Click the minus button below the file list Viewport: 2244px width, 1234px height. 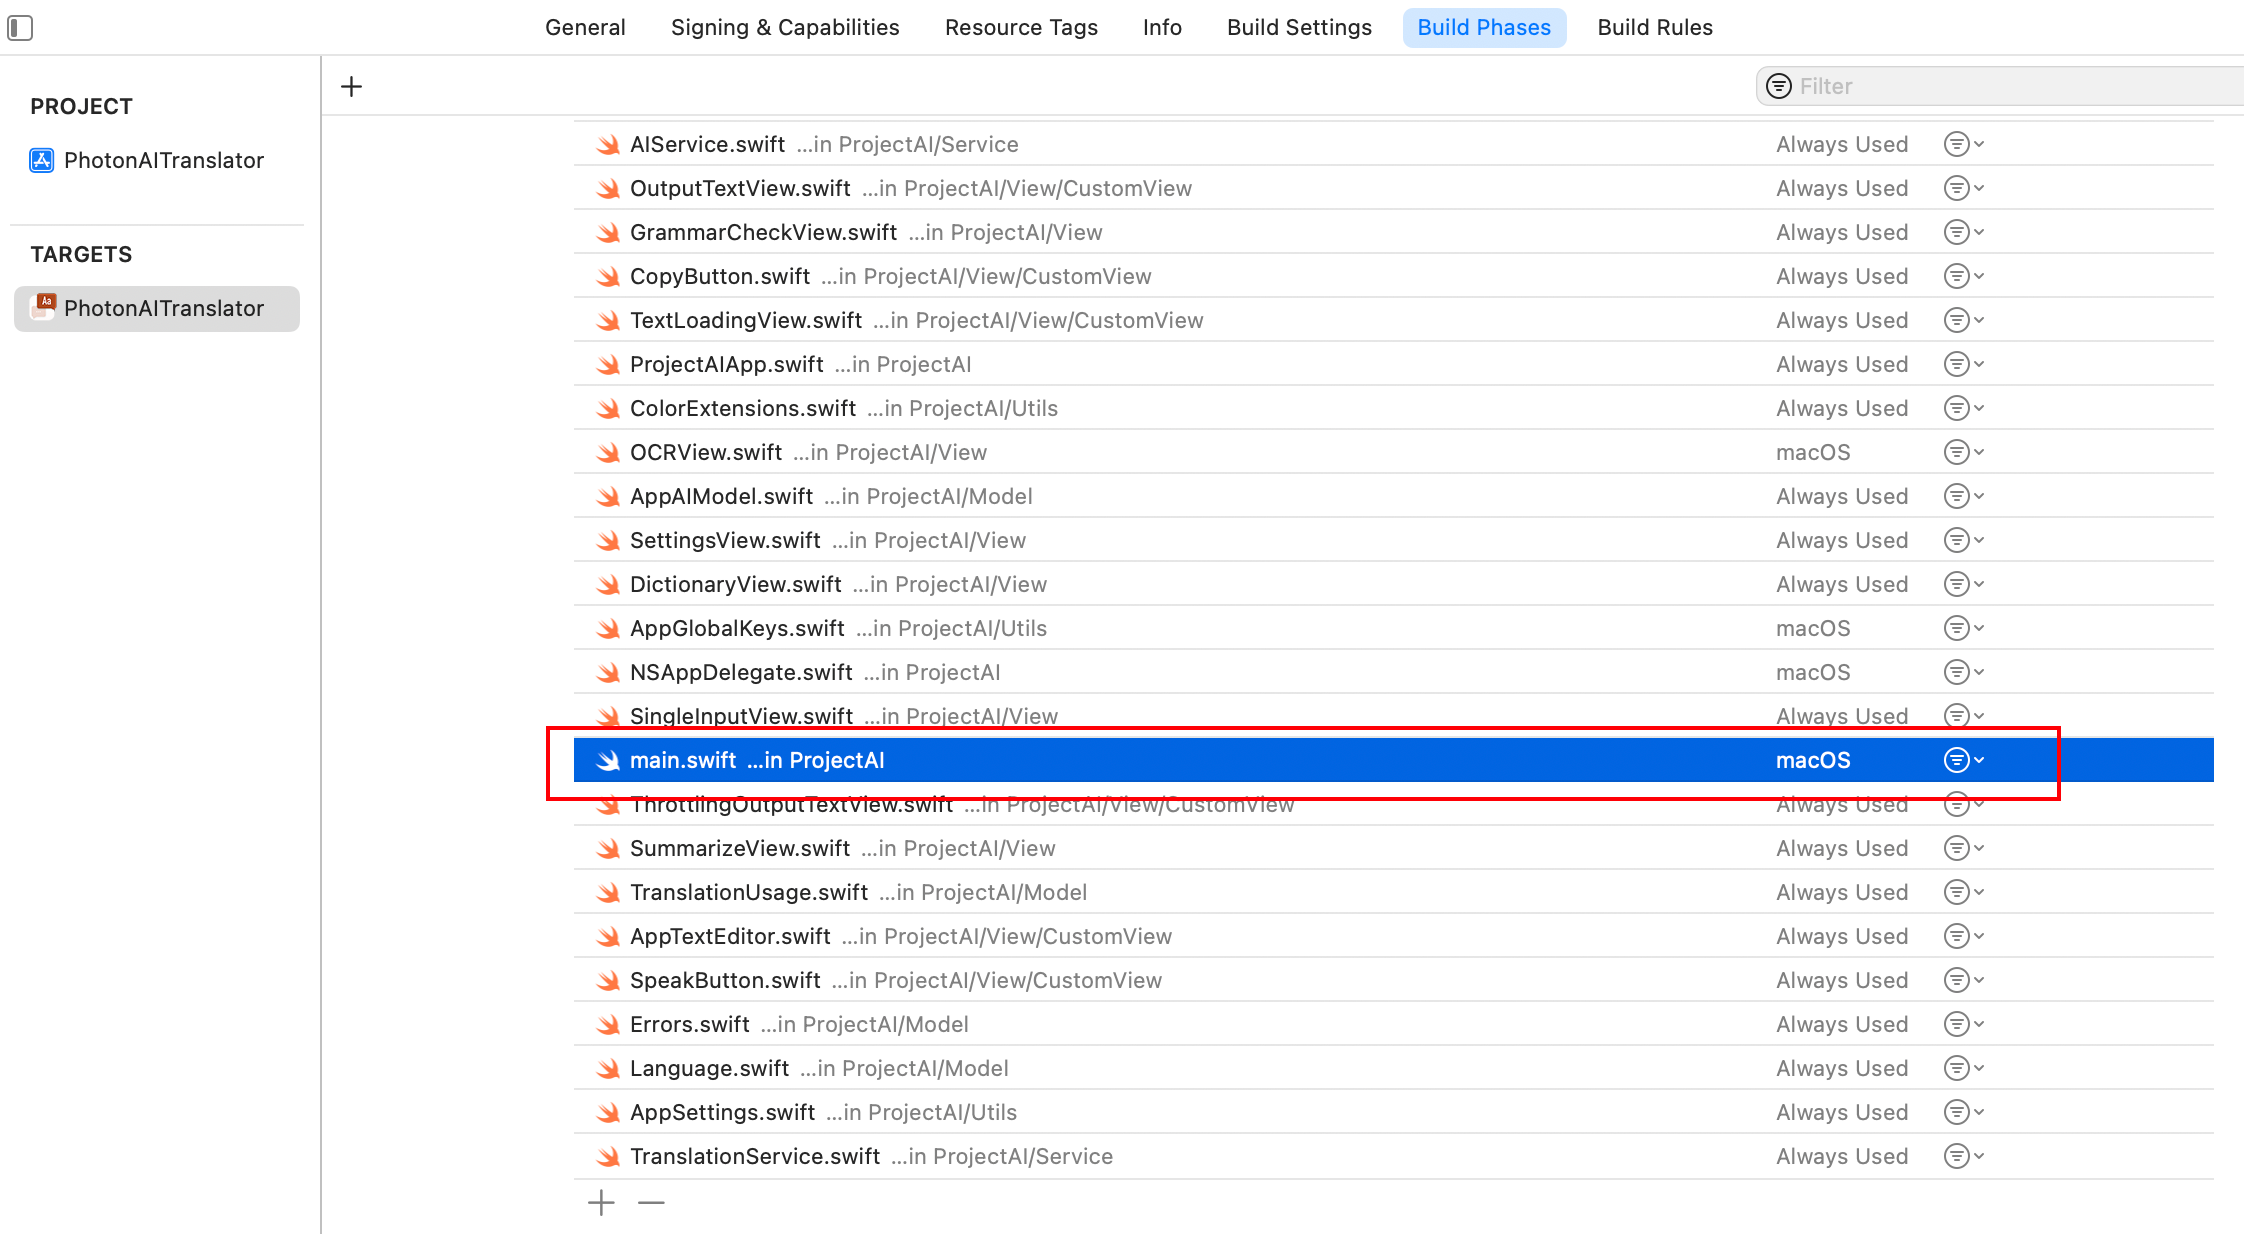(650, 1202)
